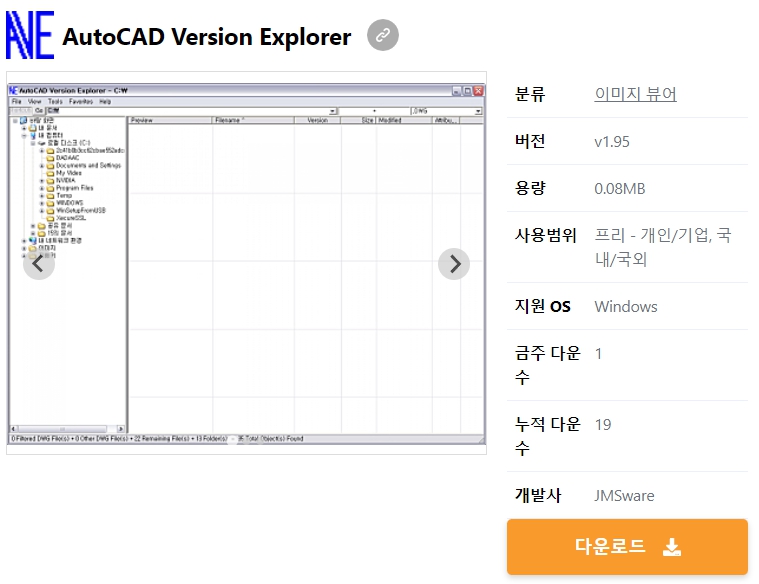759x584 pixels.
Task: Click the copy-link icon beside the title
Action: click(x=382, y=35)
